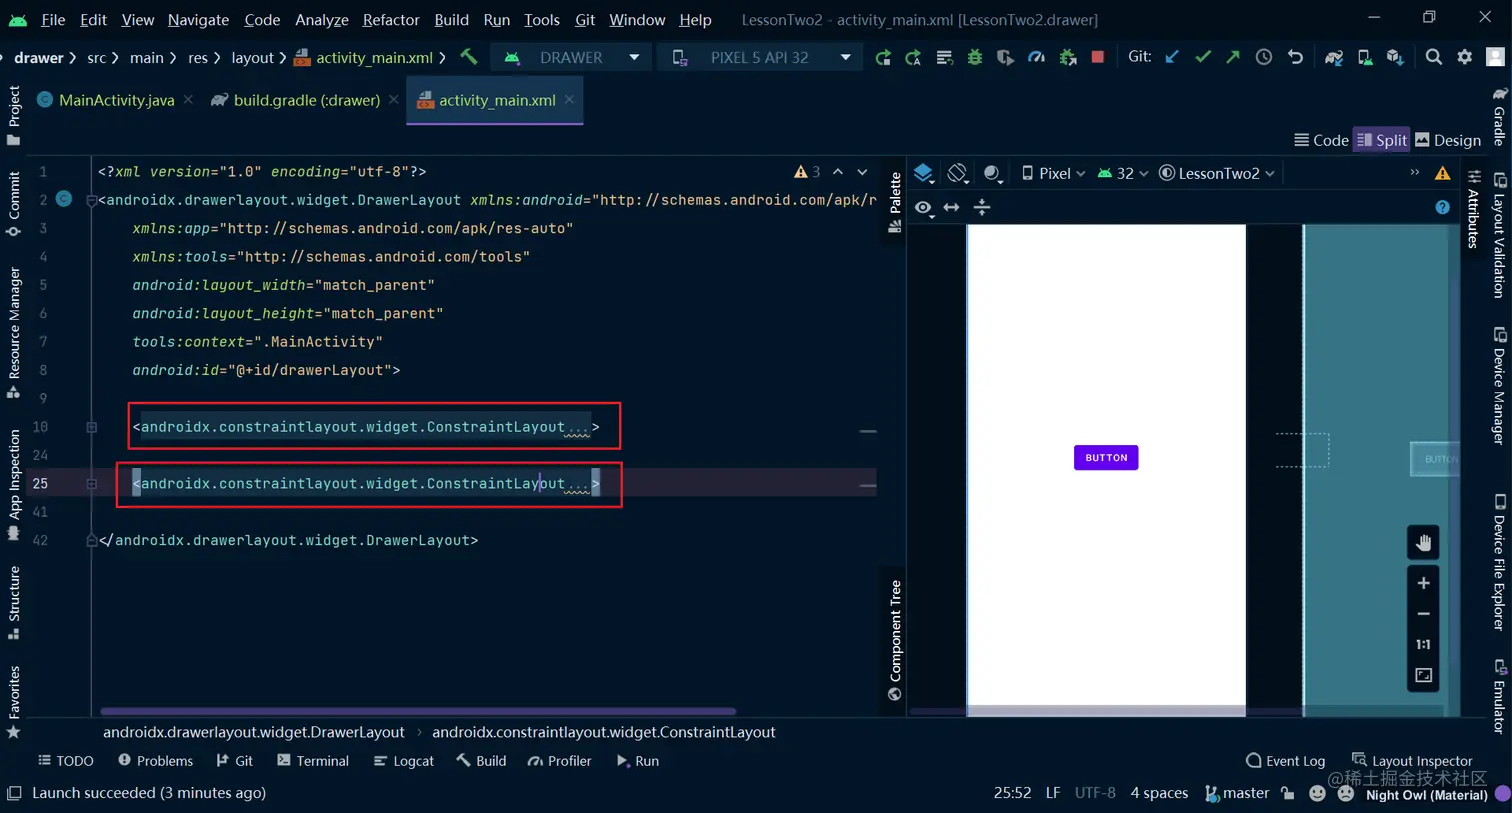Click the pan hand tool in preview
The width and height of the screenshot is (1512, 813).
pos(1424,543)
